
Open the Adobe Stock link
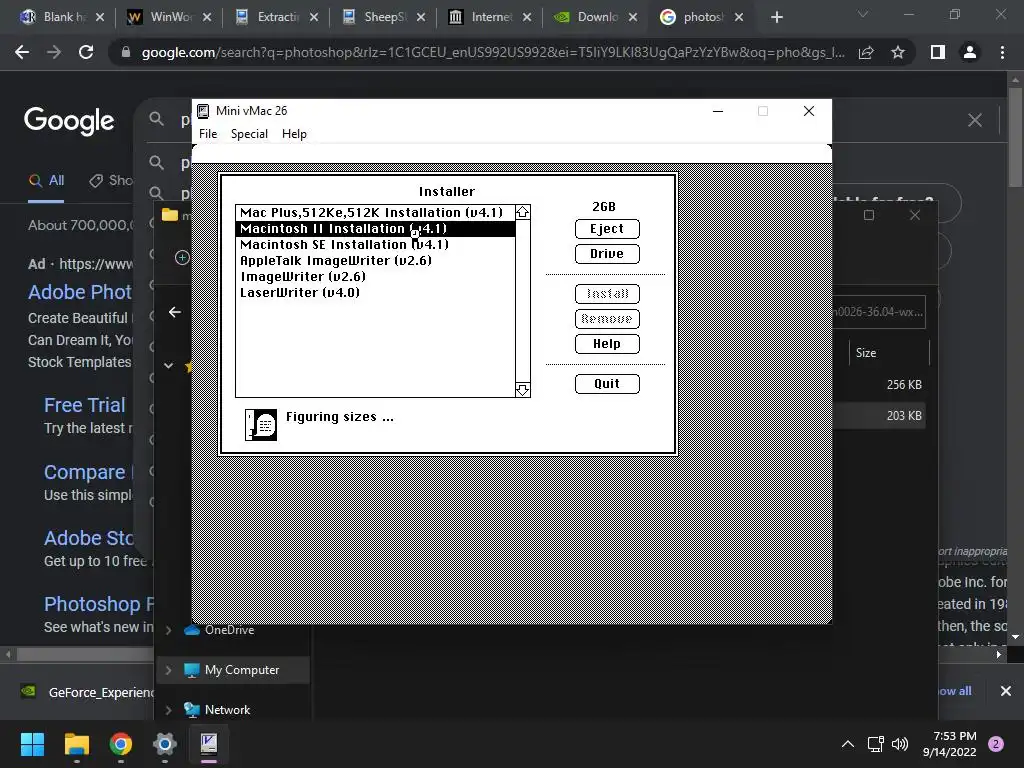(89, 538)
